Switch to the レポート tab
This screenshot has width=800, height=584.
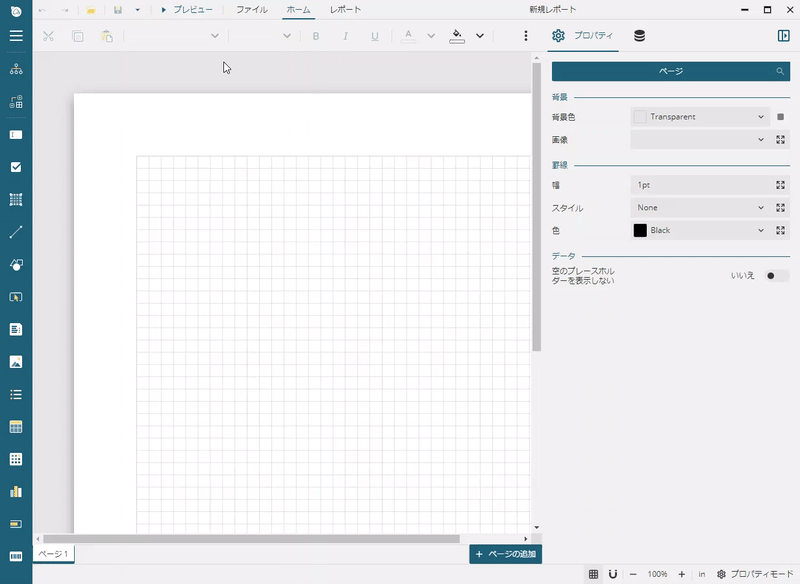point(345,9)
